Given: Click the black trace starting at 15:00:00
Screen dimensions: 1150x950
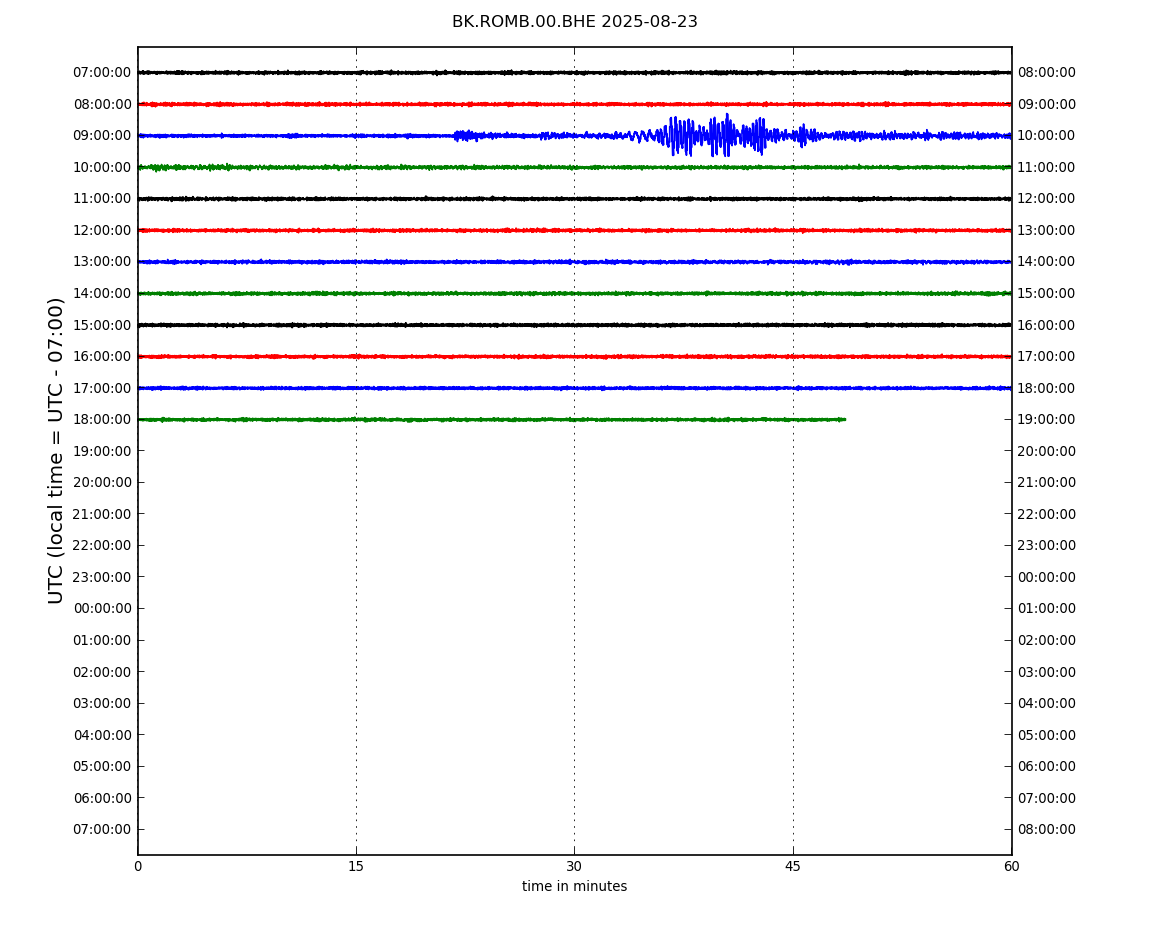Looking at the screenshot, I should click(x=574, y=325).
